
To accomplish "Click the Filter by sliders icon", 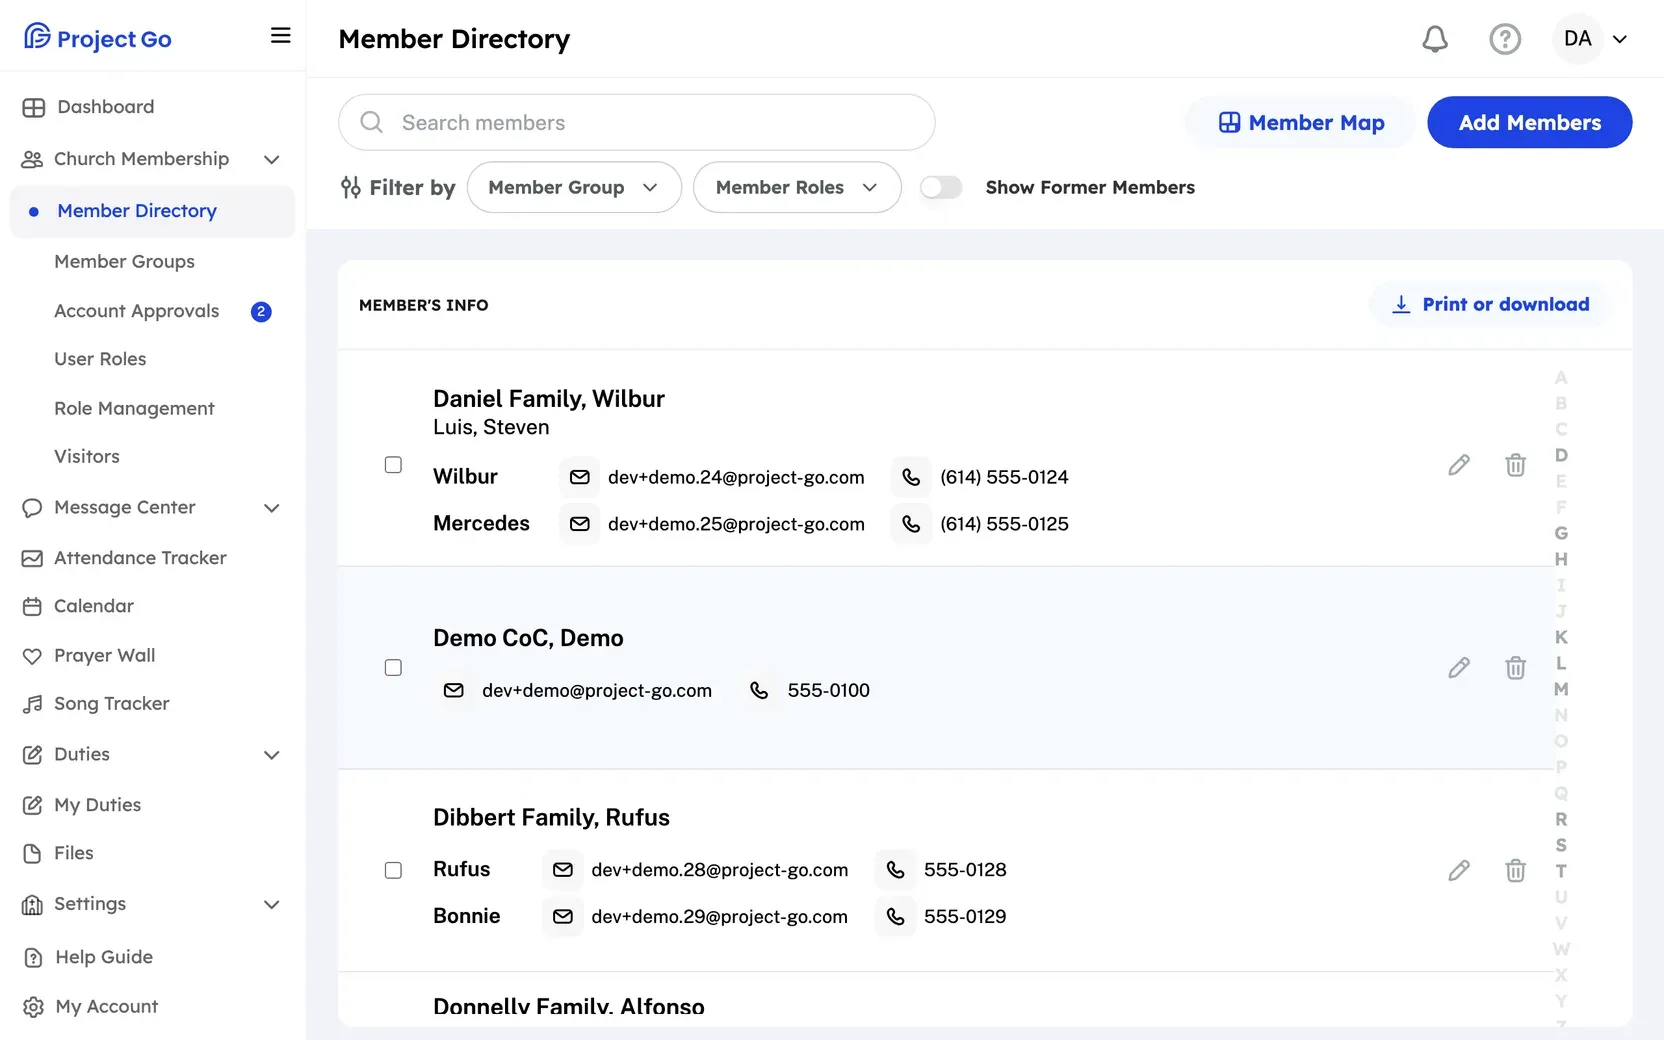I will click(350, 187).
